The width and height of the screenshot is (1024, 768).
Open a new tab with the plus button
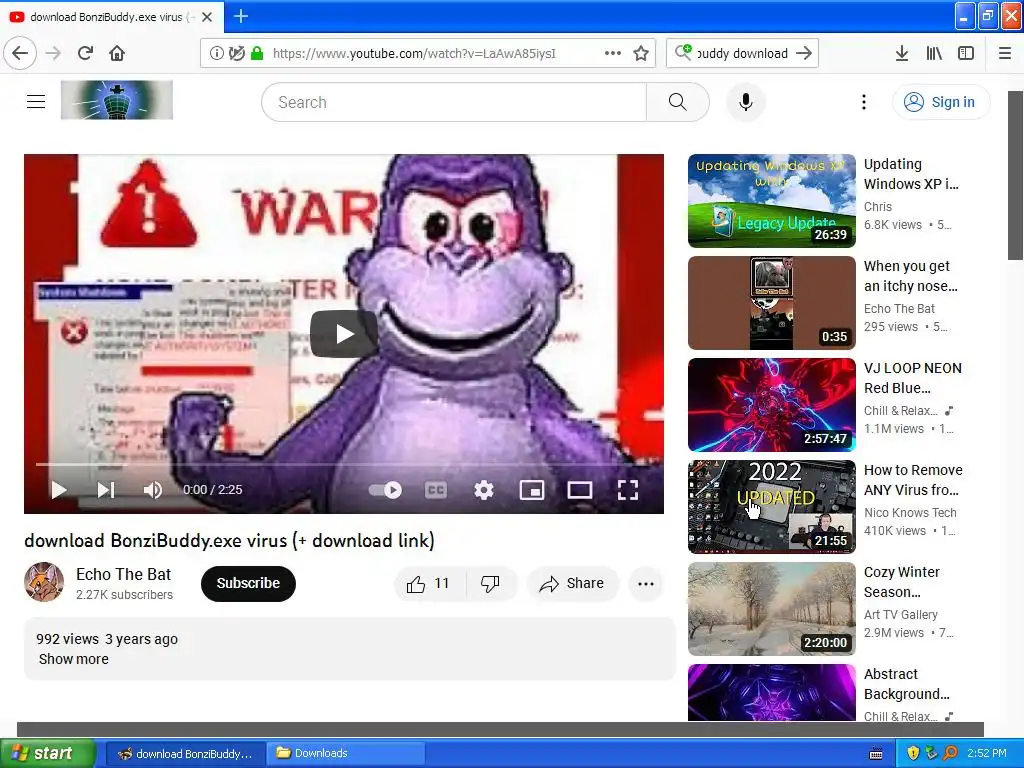240,16
